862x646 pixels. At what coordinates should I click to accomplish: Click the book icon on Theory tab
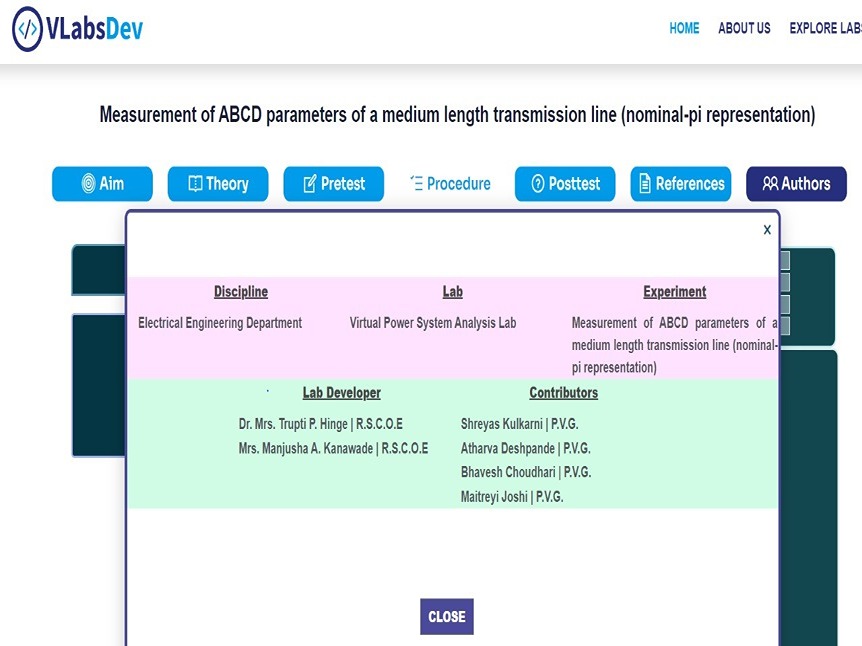(x=195, y=184)
